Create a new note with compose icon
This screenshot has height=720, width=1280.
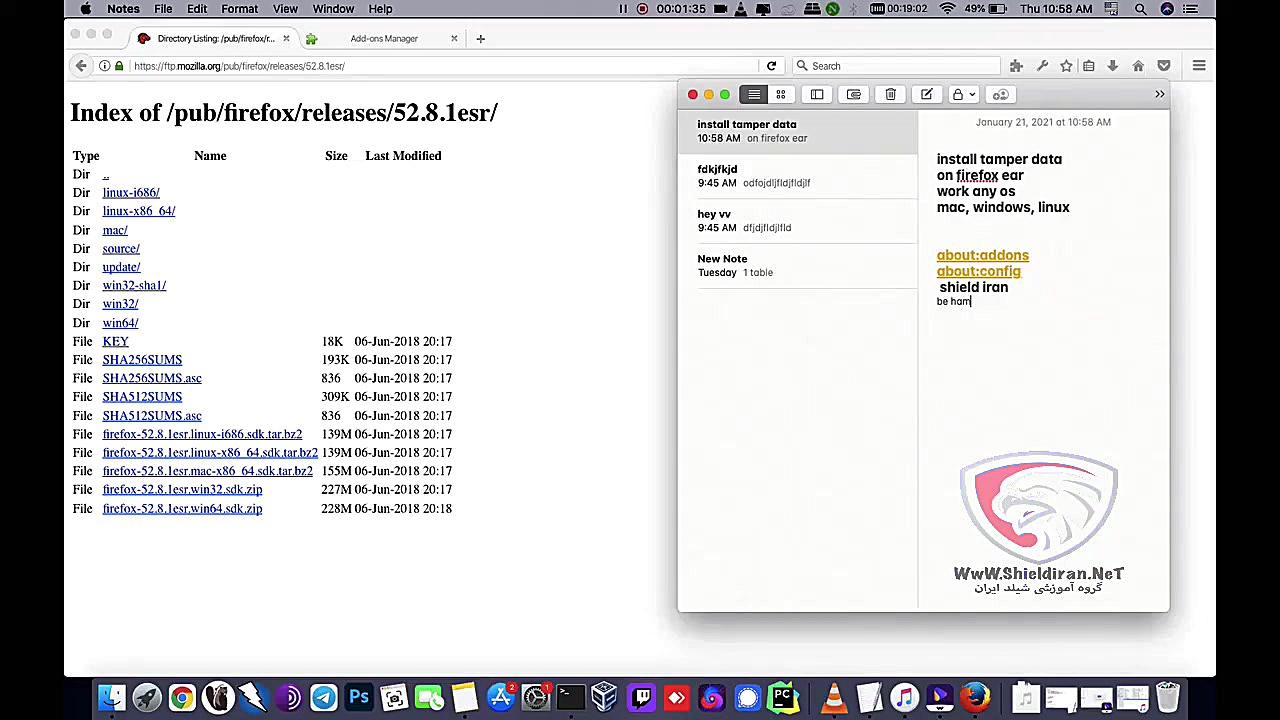(x=927, y=94)
